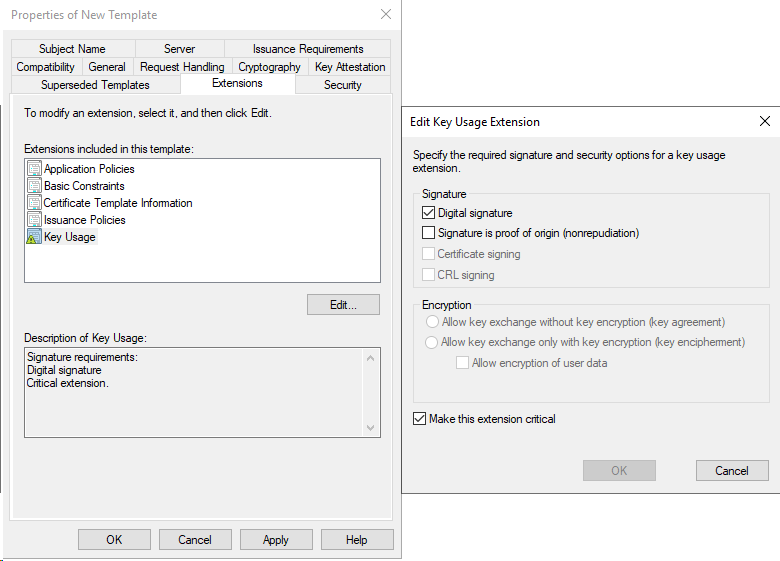Toggle Make this extension critical
Viewport: 780px width, 561px height.
tap(419, 419)
